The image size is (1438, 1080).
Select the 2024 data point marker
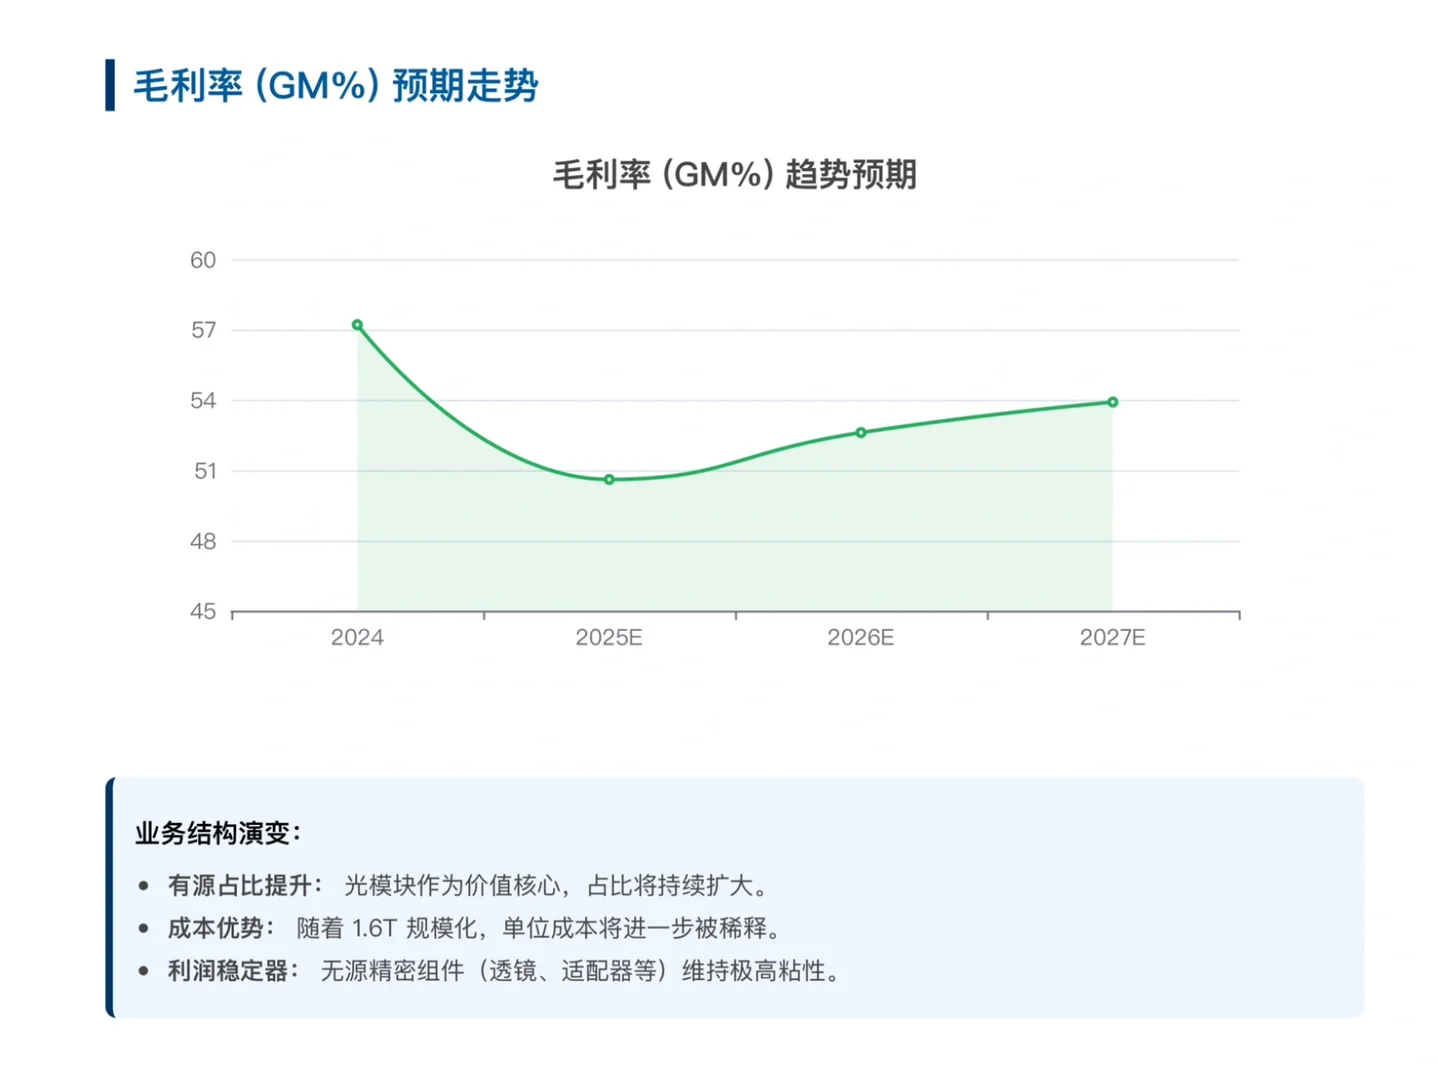(x=357, y=324)
